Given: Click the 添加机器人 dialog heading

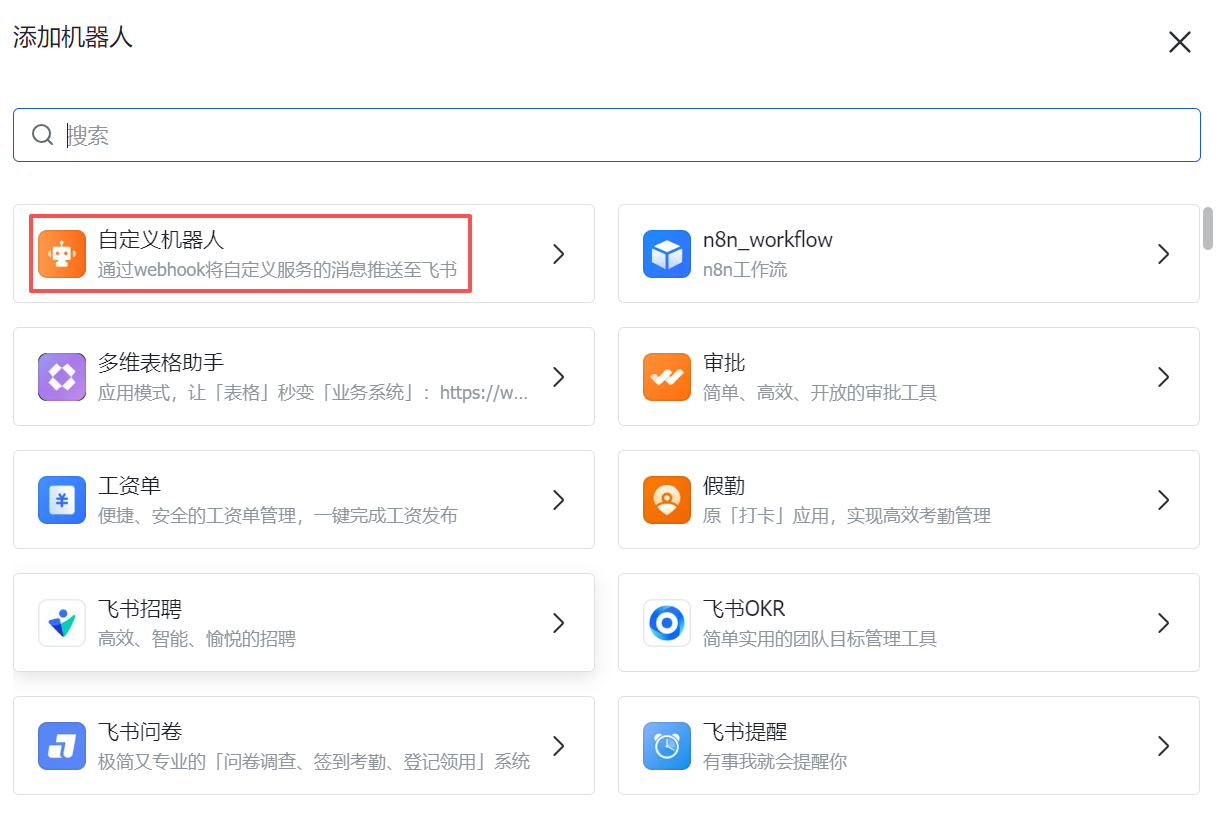Looking at the screenshot, I should click(73, 38).
